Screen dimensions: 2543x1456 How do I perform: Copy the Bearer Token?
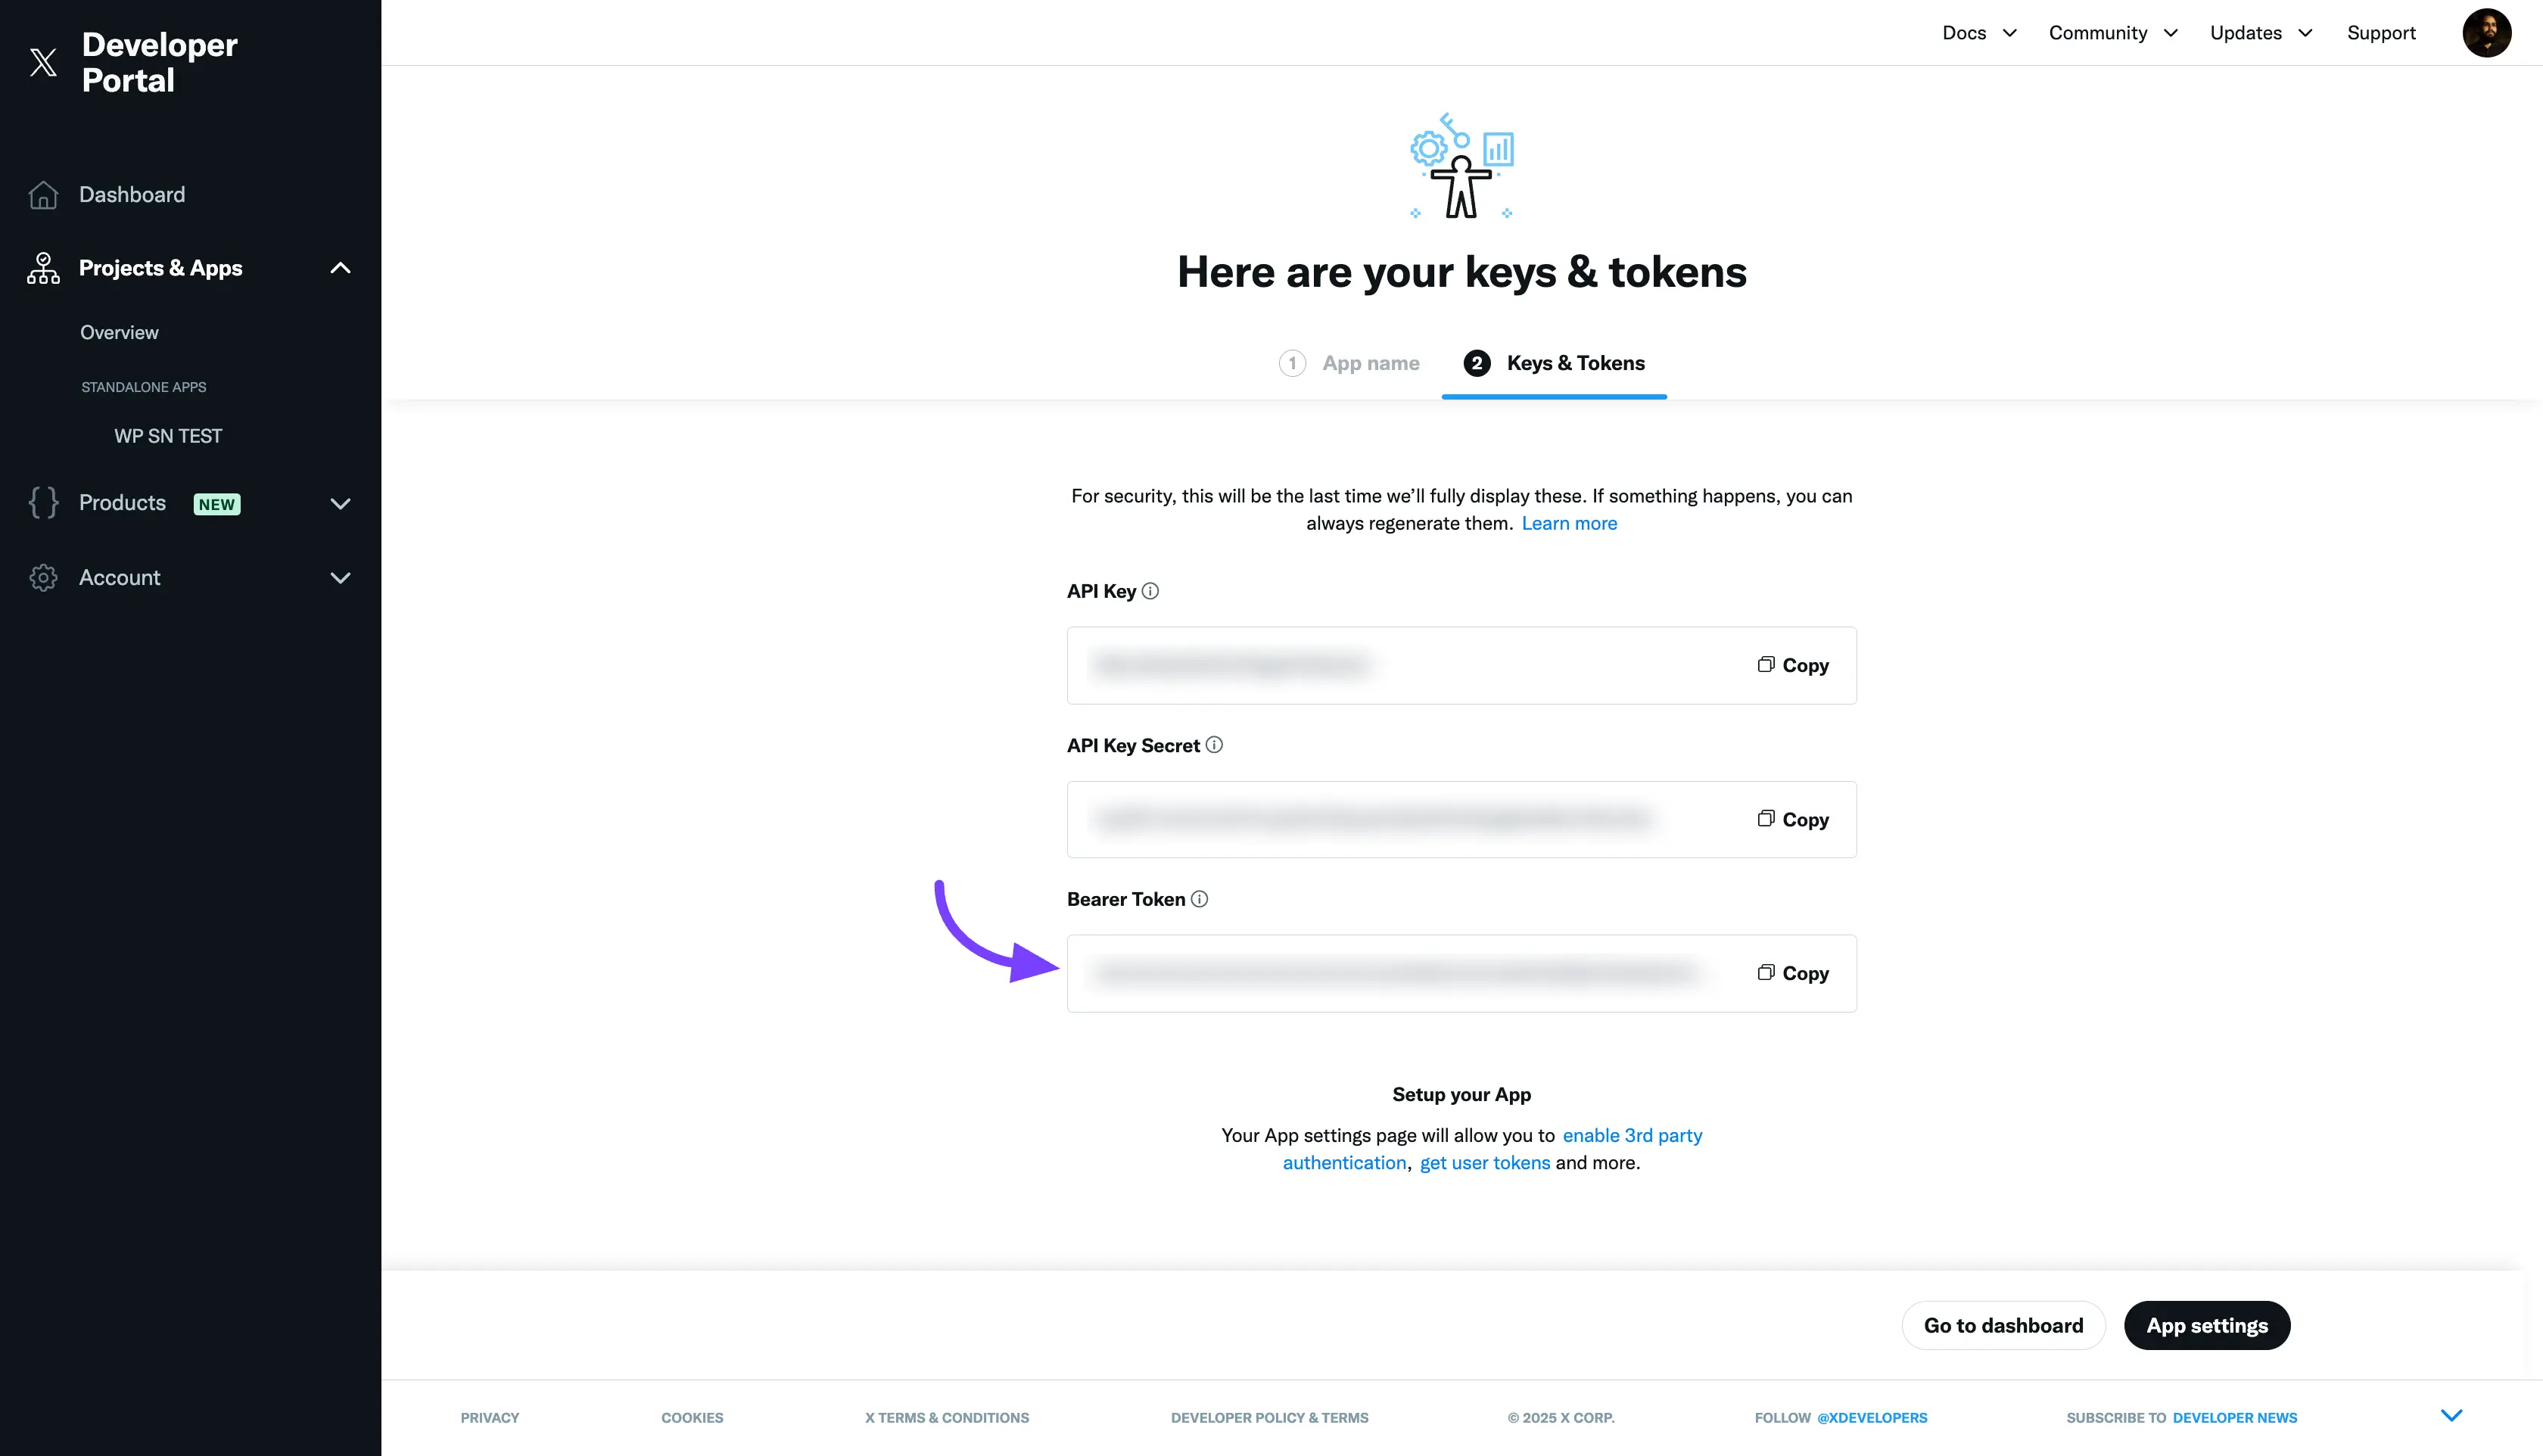1793,973
